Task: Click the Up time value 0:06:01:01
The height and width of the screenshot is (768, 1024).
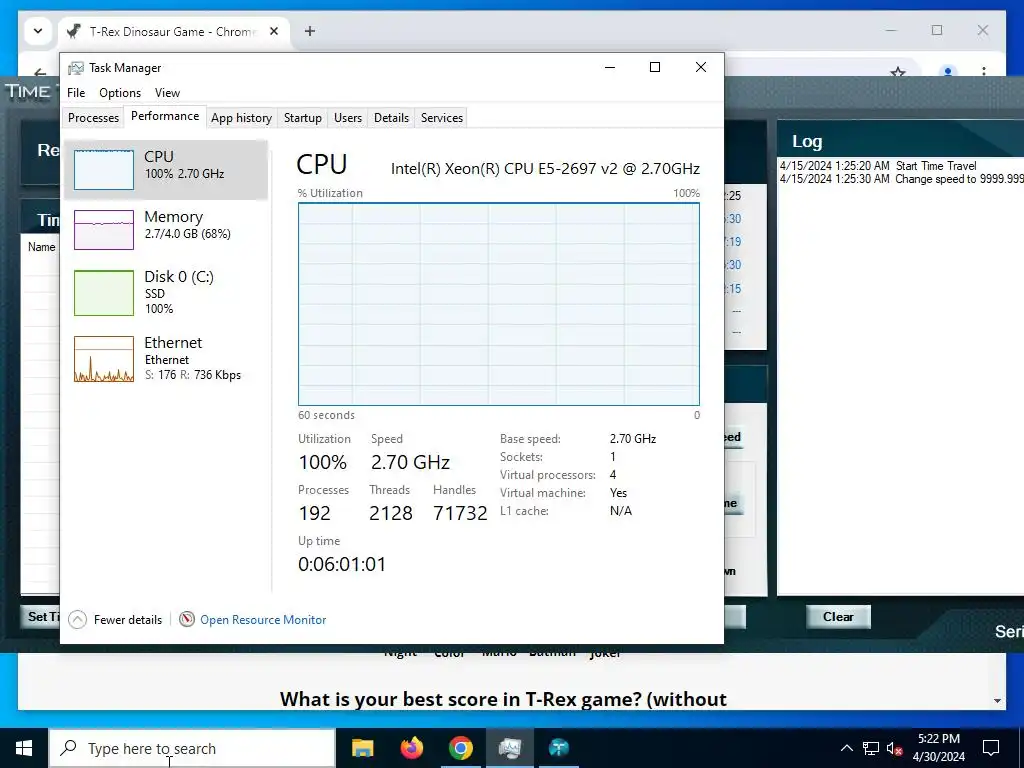Action: point(342,564)
